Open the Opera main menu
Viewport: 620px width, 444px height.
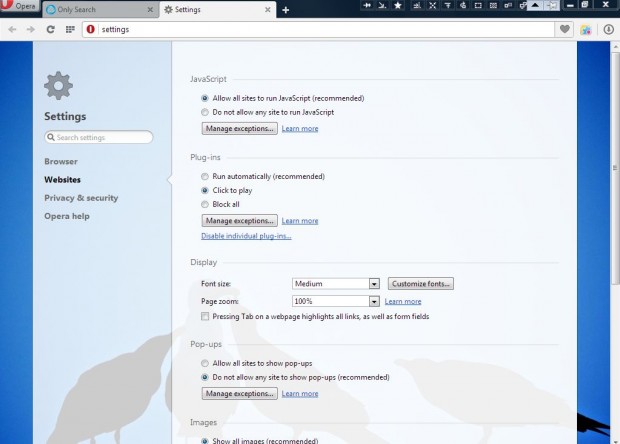click(19, 6)
